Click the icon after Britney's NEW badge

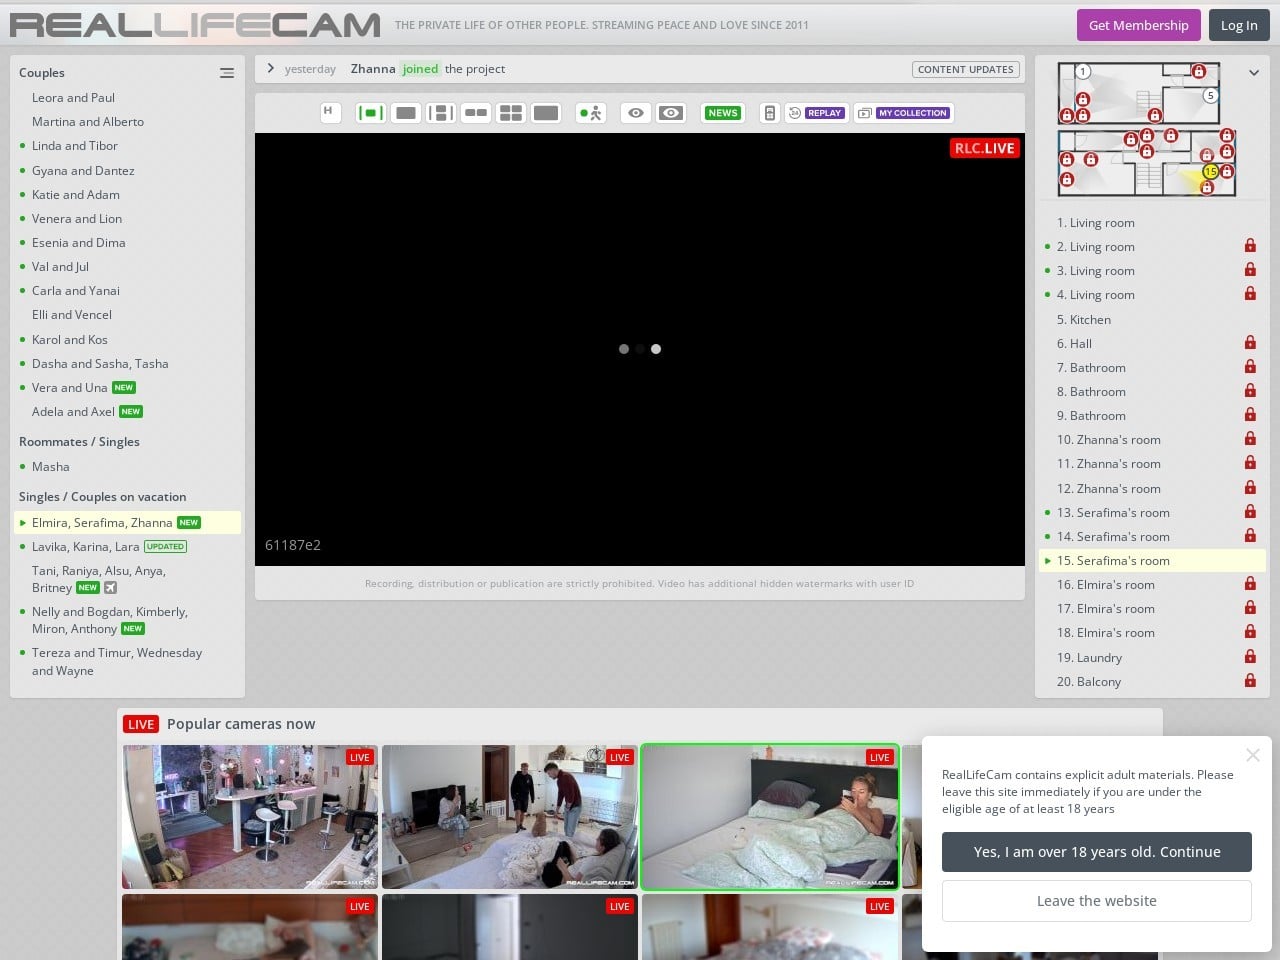[111, 588]
